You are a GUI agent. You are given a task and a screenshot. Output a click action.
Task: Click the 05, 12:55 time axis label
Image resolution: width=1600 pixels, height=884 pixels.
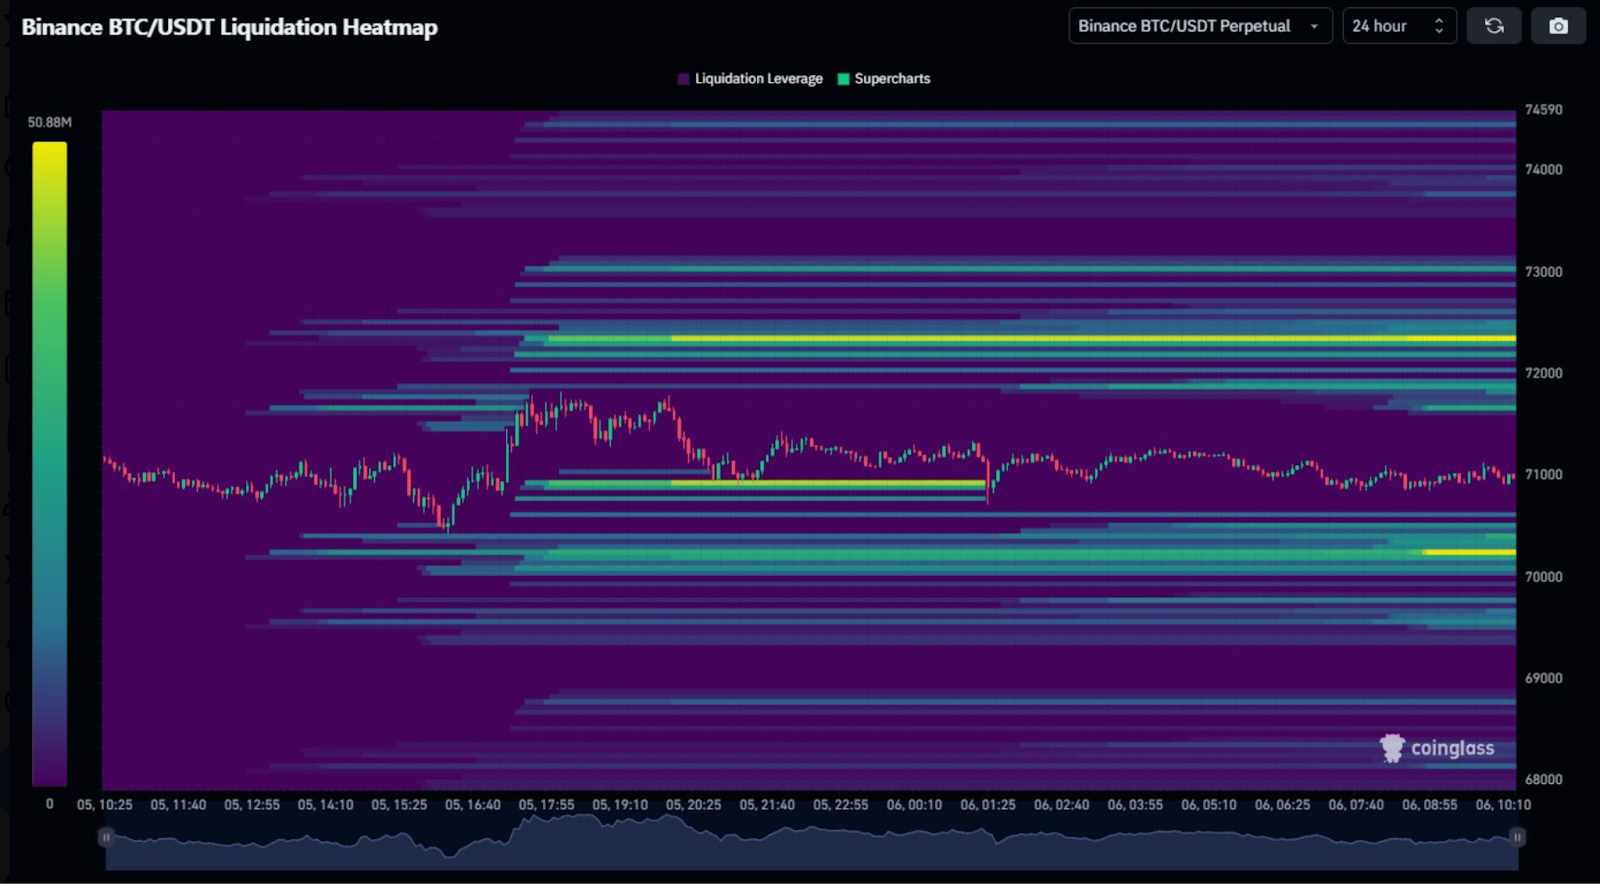[x=252, y=805]
